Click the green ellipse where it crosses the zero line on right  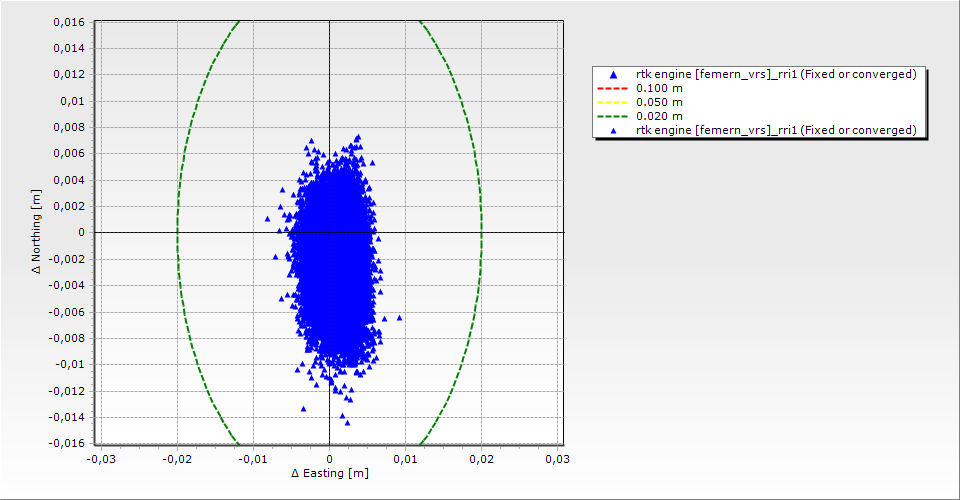pos(481,232)
